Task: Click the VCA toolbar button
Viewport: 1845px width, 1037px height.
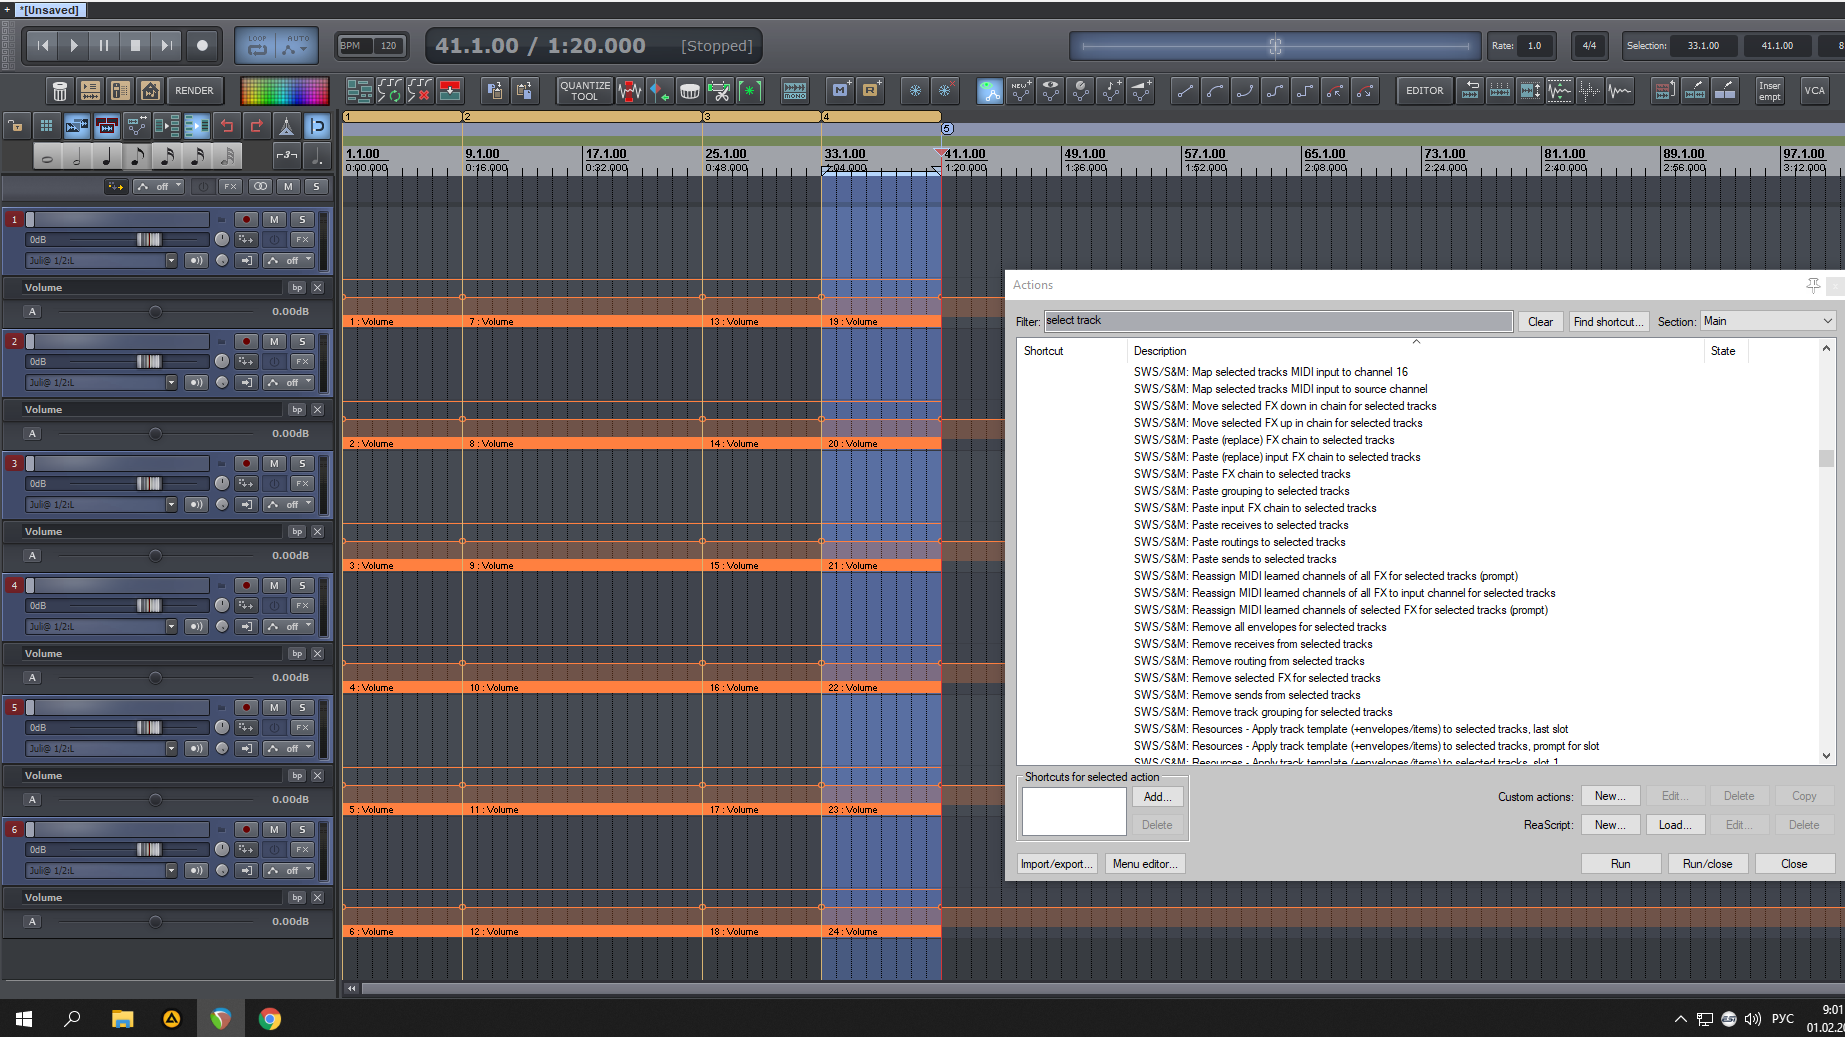Action: [x=1814, y=91]
